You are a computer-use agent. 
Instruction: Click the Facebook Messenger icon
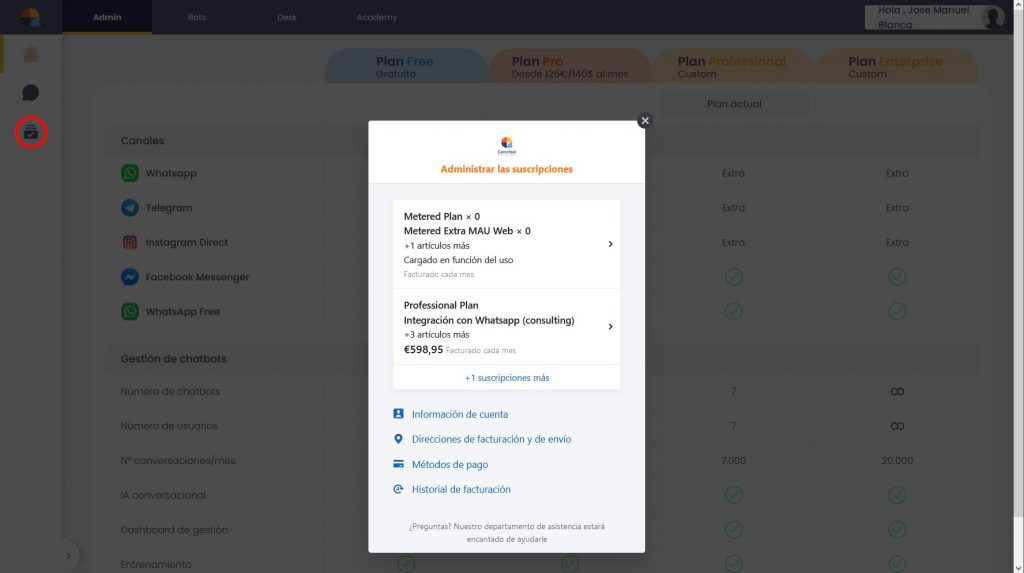(x=130, y=277)
